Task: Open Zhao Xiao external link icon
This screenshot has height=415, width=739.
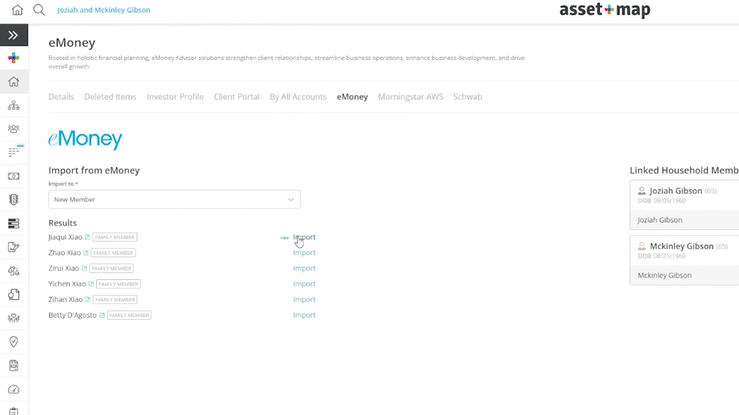Action: [86, 253]
